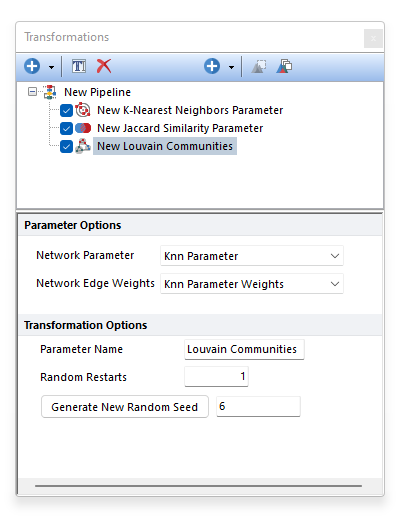Click the grayed-out histogram apply icon
Screen dimensions: 400x524
(x=259, y=66)
